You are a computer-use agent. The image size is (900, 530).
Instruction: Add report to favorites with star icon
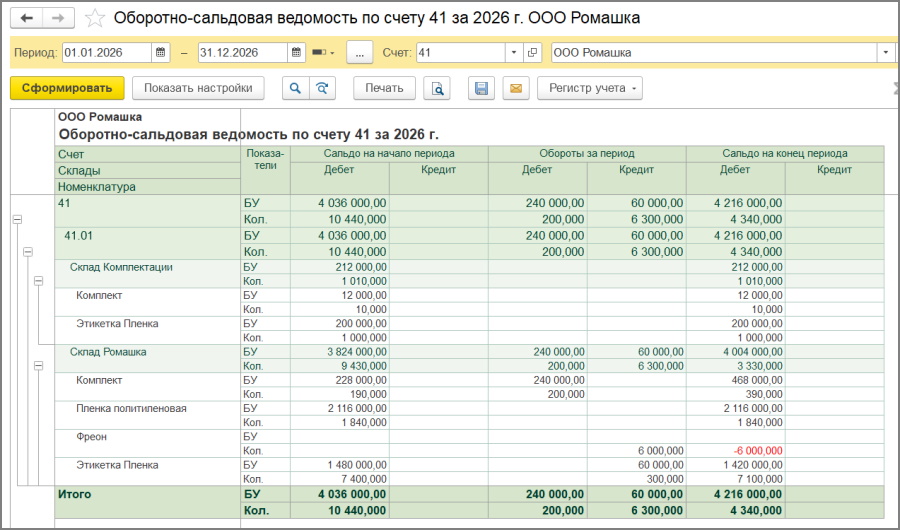94,18
